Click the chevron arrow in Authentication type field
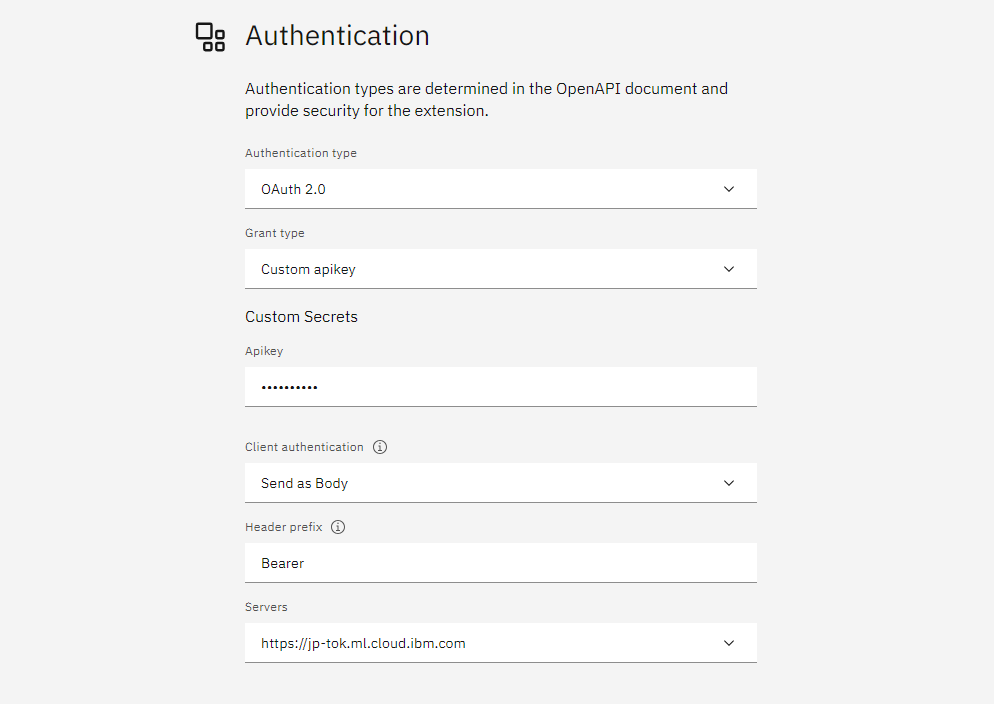Screen dimensions: 994x704 (729, 189)
